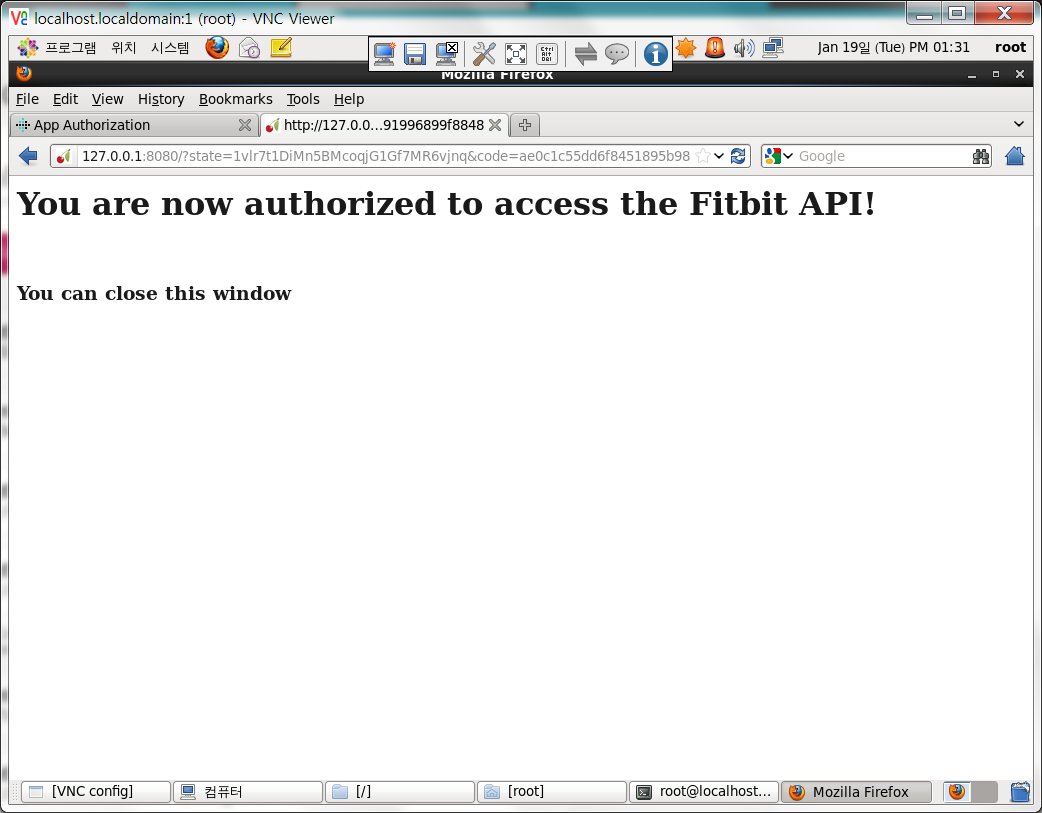Click the VNC close connection icon
The height and width of the screenshot is (813, 1042).
447,54
